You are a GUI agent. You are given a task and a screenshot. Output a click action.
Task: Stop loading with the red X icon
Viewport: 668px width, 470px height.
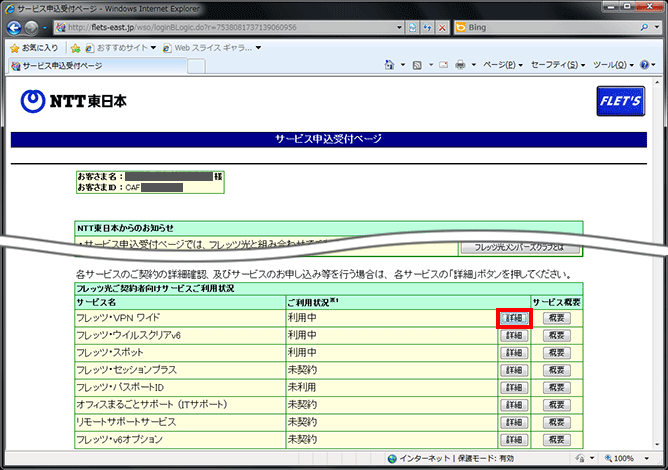point(442,27)
